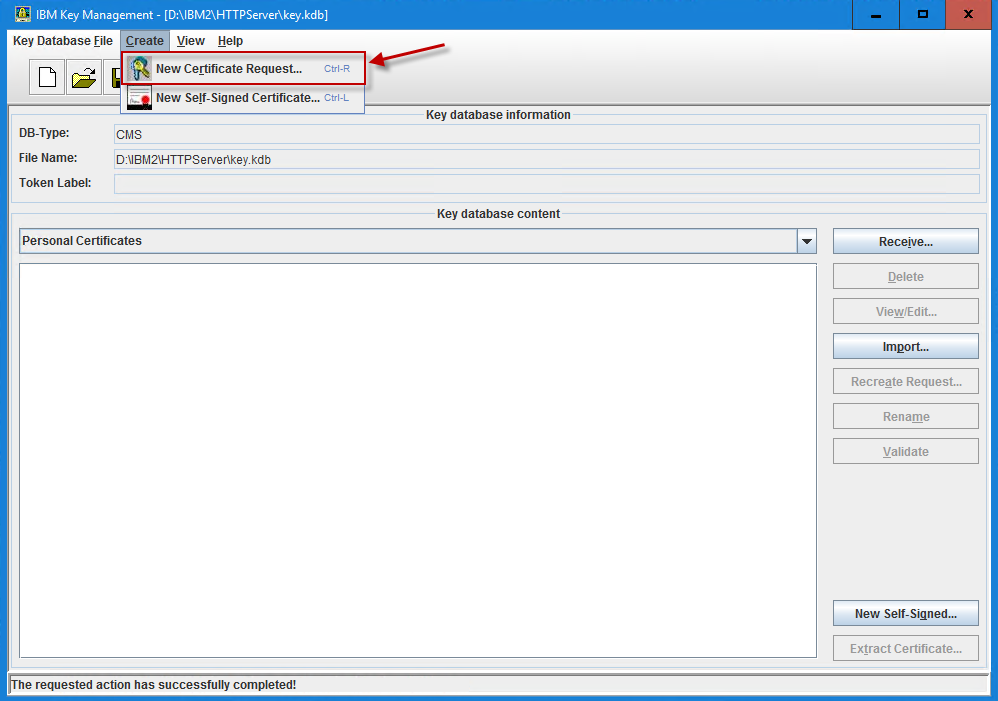Open the Personal Certificates dropdown
998x701 pixels.
806,241
